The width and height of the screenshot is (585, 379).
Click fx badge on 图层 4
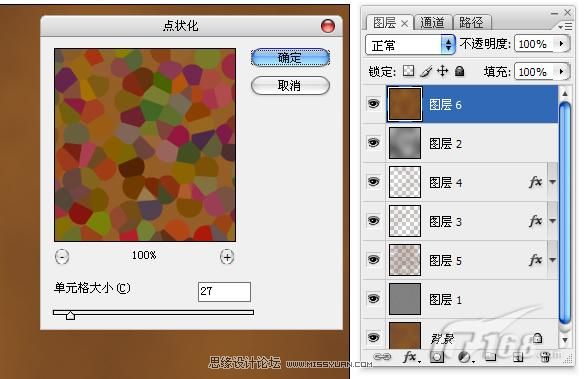tap(536, 182)
